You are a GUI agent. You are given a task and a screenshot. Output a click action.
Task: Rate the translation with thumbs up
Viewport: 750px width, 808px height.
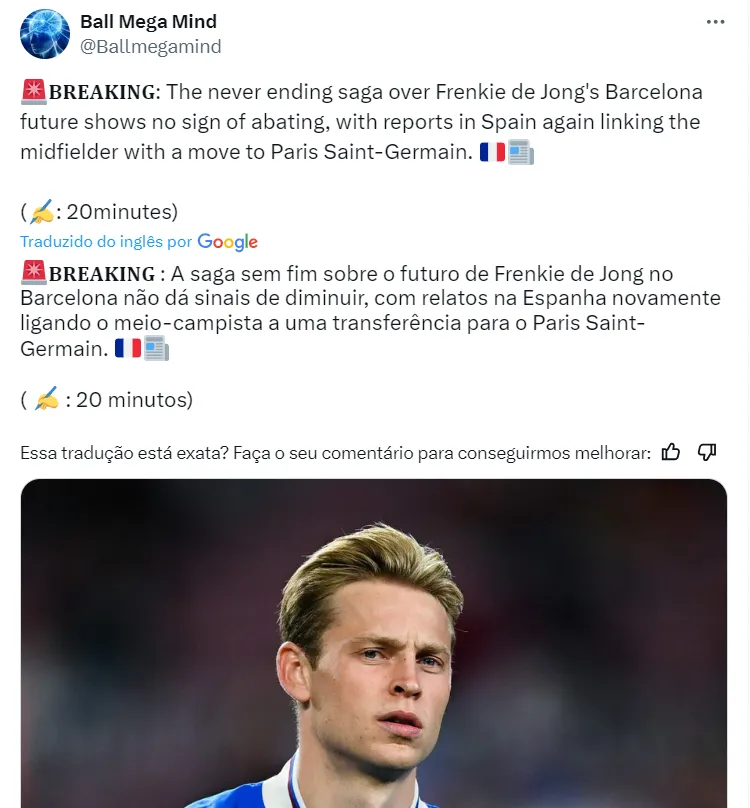tap(671, 452)
